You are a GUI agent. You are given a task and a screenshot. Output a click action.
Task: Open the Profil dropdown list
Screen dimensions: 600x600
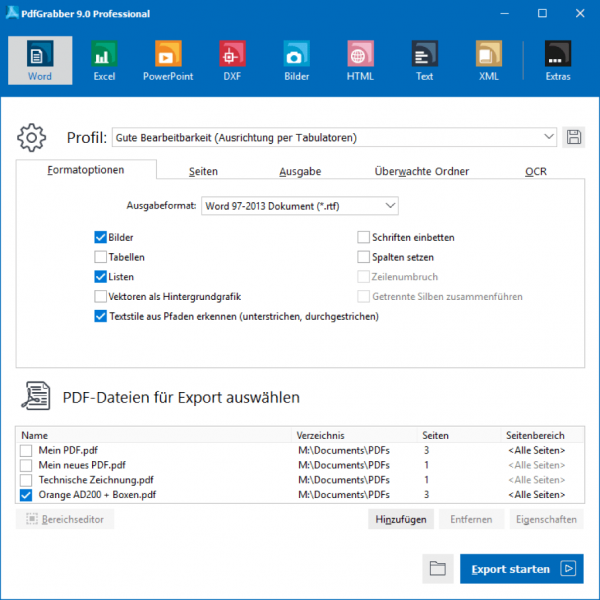click(x=334, y=137)
